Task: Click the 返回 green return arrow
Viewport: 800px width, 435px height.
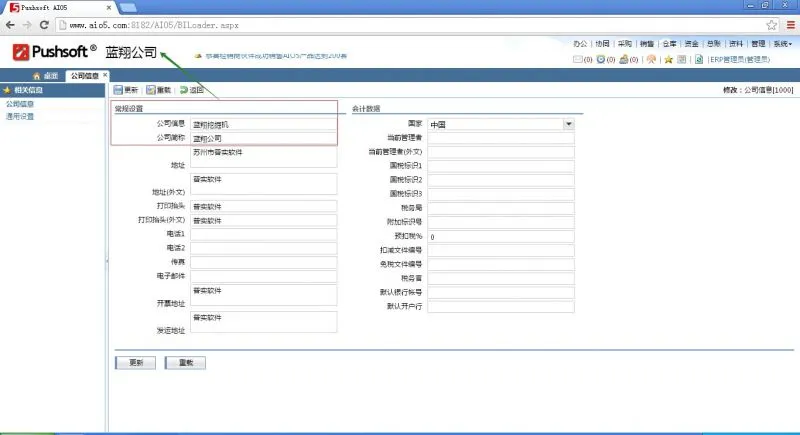Action: click(184, 90)
